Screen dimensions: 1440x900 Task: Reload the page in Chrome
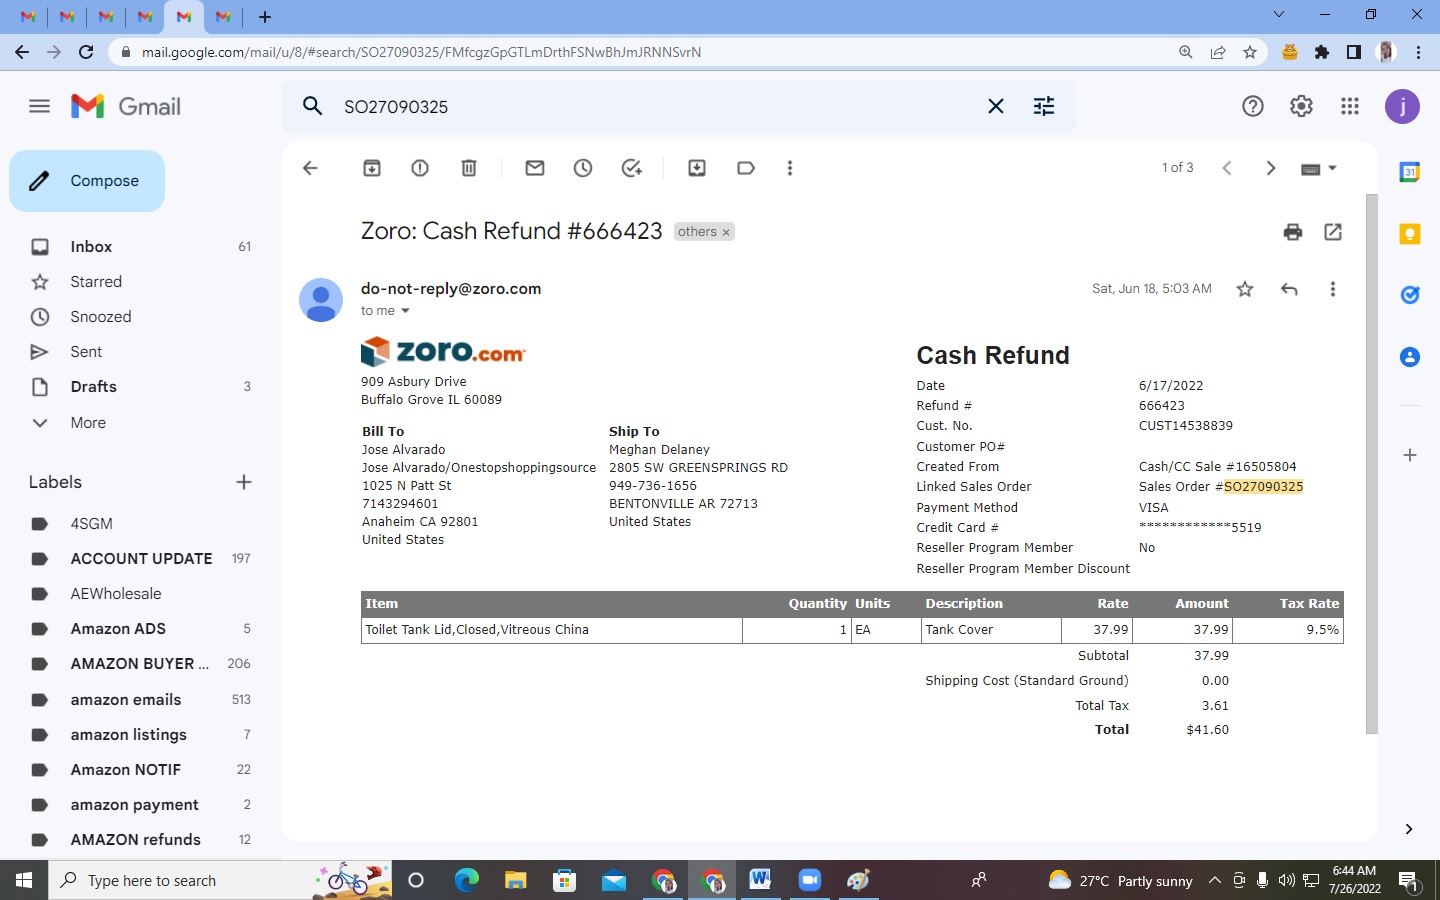click(86, 52)
